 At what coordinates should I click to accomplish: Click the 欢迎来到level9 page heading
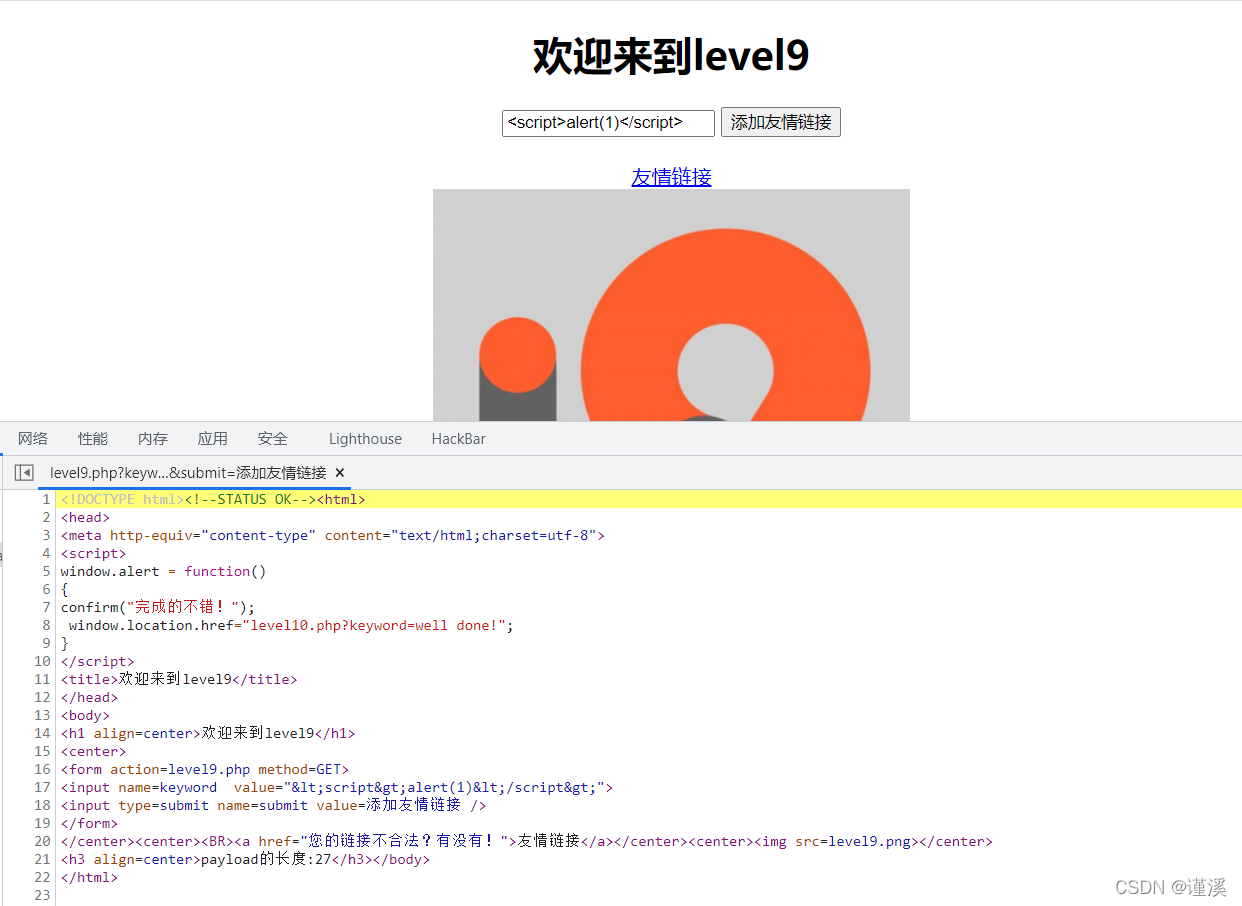point(671,56)
